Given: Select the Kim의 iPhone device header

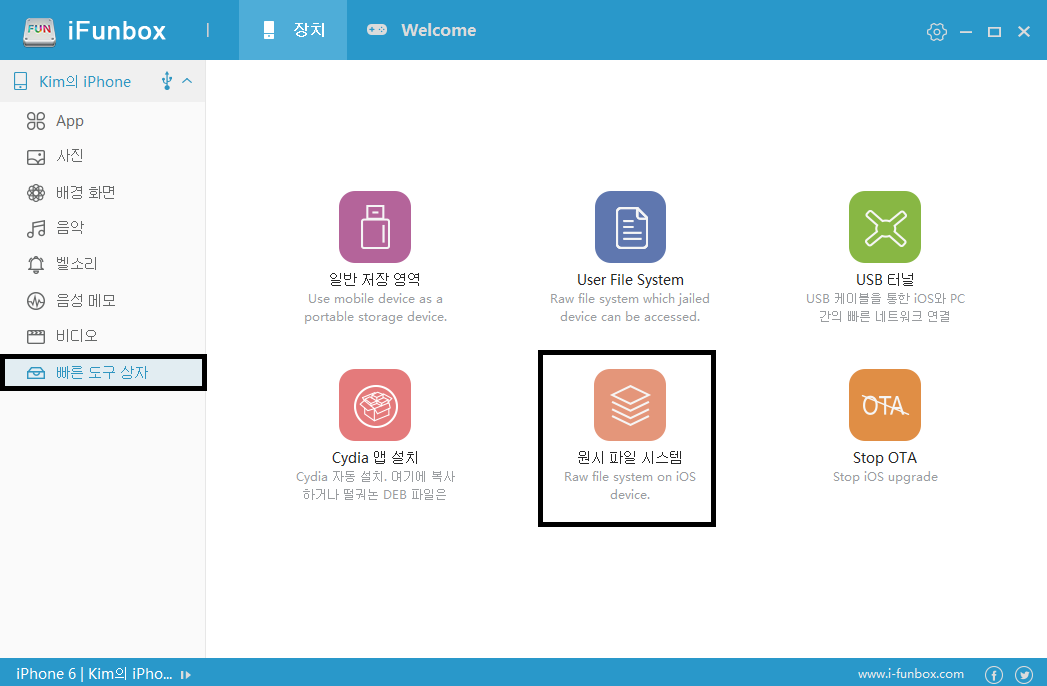Looking at the screenshot, I should pyautogui.click(x=103, y=81).
